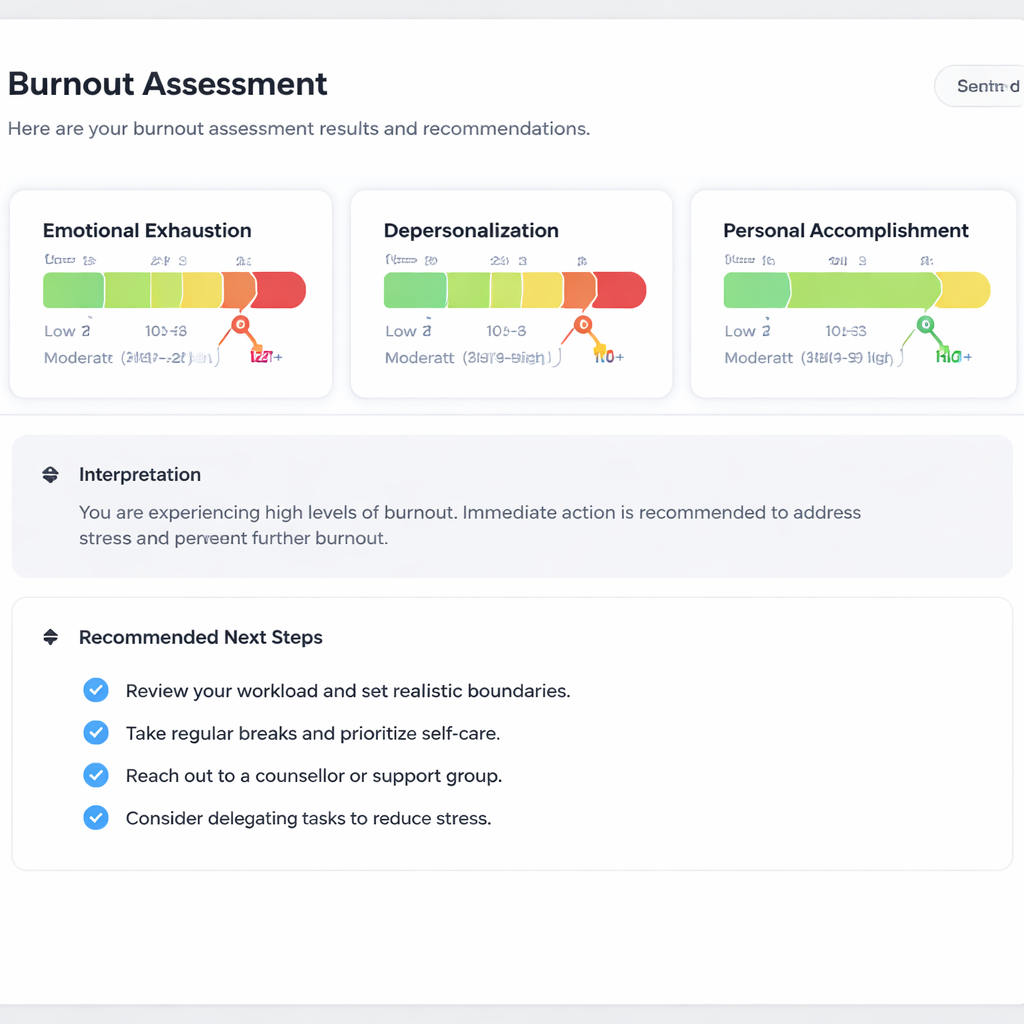Toggle completion of regular breaks recommendation
Viewport: 1024px width, 1024px height.
(96, 732)
